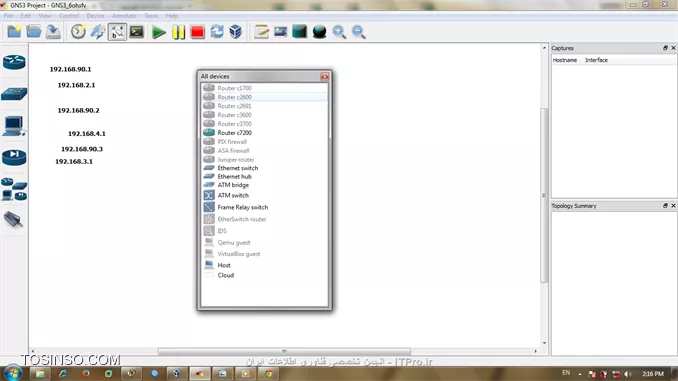Click the Draw an ellipse icon
The image size is (678, 381).
[x=319, y=32]
